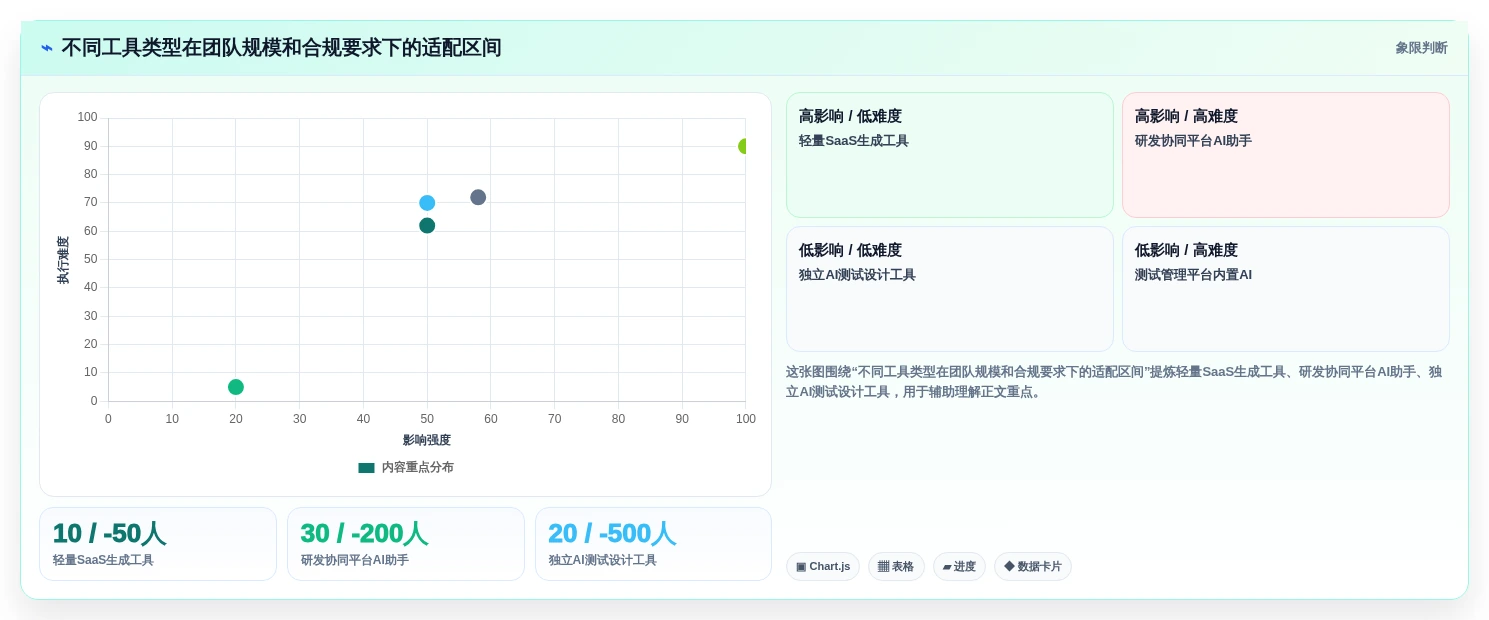Screen dimensions: 1489x620
Task: Click 独立AI测试设计工具 text in the quadrant card
Action: click(857, 275)
